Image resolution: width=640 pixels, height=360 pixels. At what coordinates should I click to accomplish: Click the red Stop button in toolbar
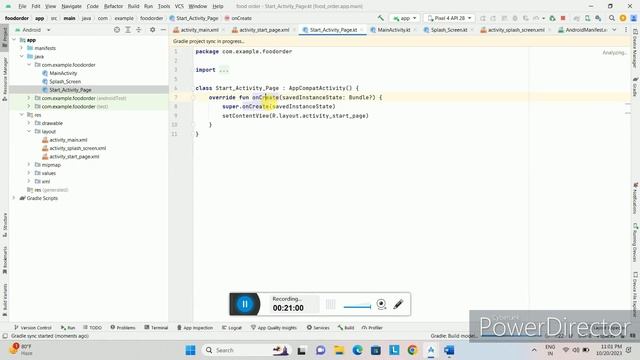(563, 18)
